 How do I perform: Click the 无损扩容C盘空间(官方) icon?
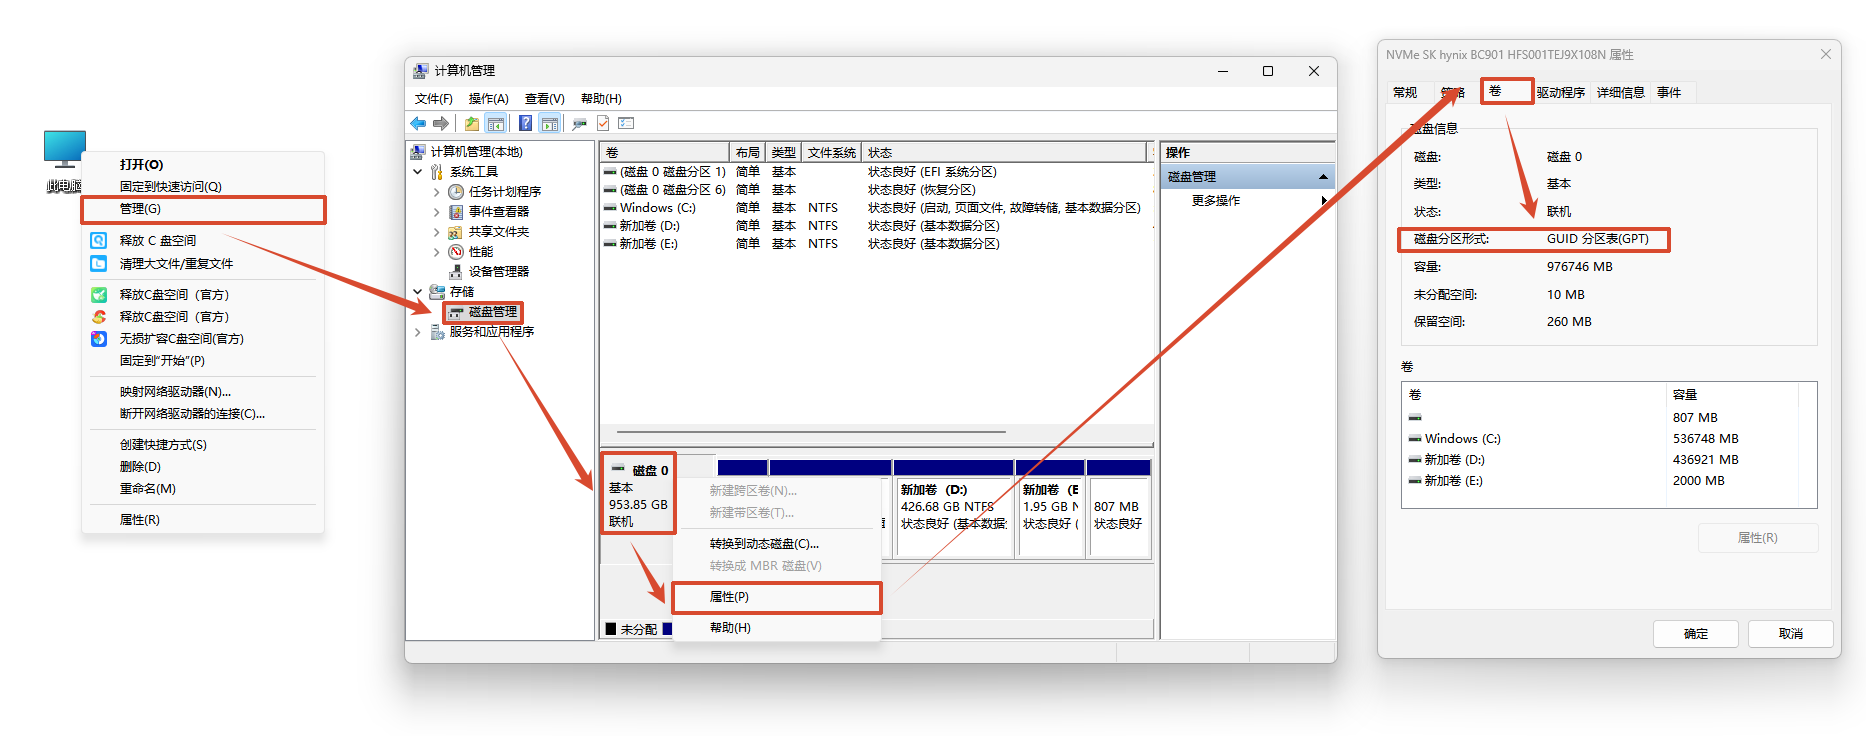pyautogui.click(x=98, y=339)
